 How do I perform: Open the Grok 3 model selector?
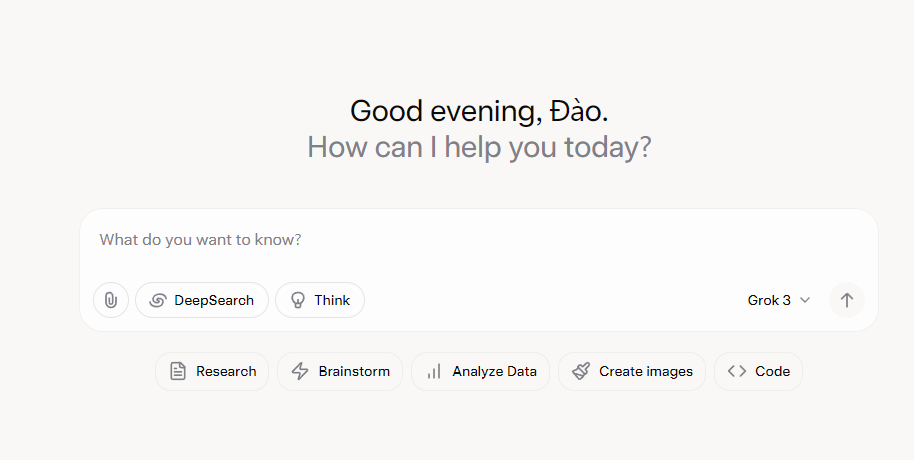(x=779, y=300)
